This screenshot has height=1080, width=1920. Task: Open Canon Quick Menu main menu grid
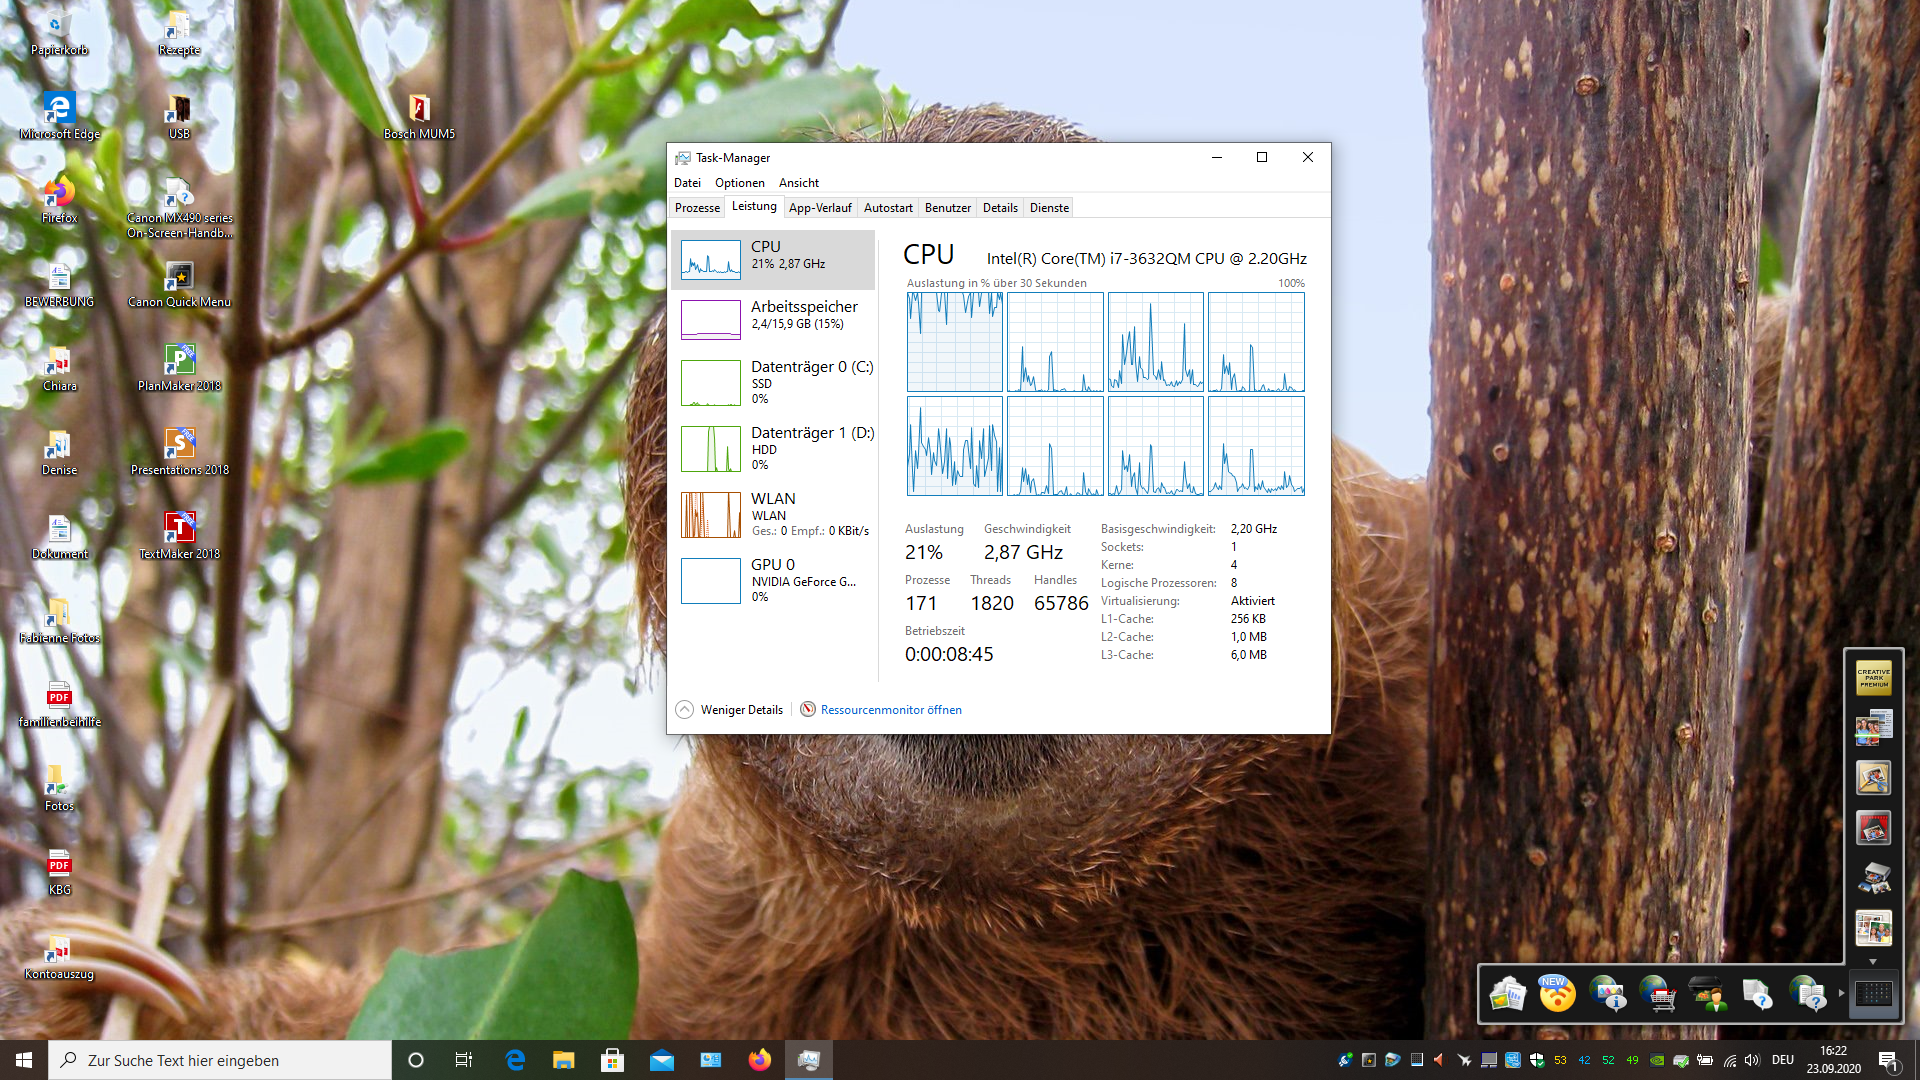click(1873, 994)
